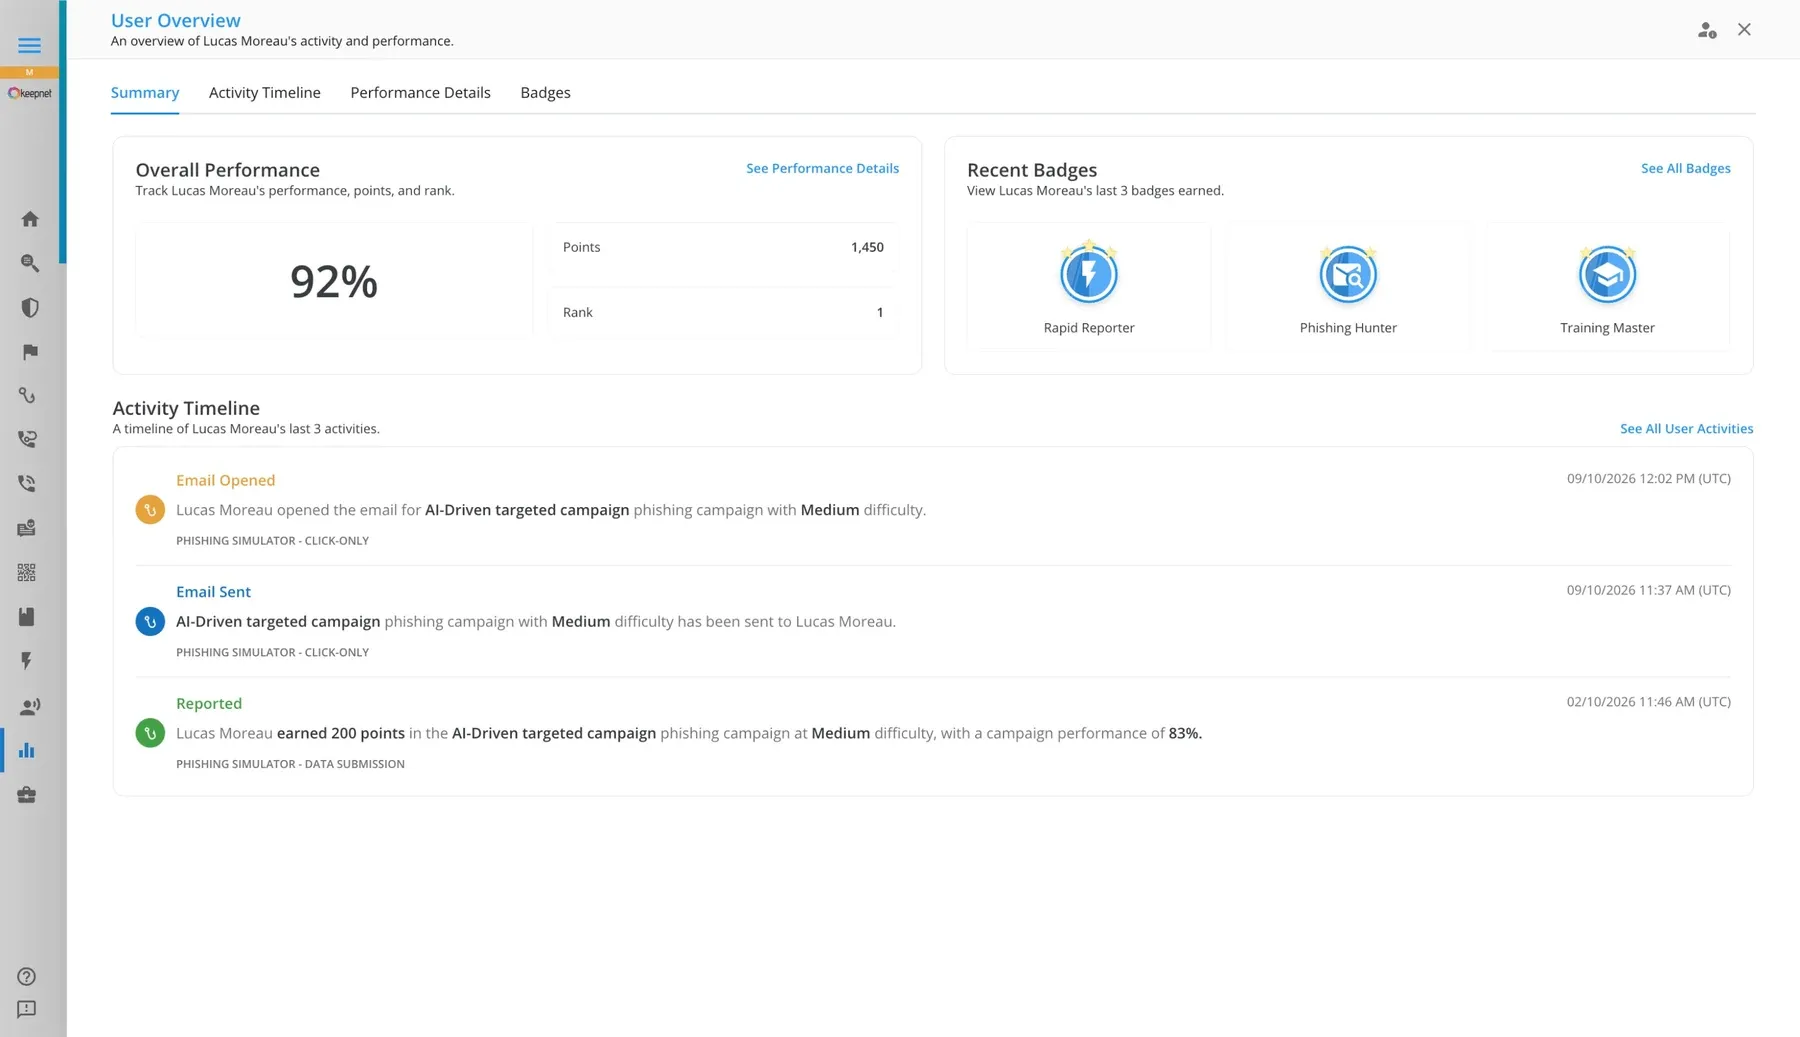Select the Training Master badge
Screen dimensions: 1800x1037
[x=1607, y=287]
